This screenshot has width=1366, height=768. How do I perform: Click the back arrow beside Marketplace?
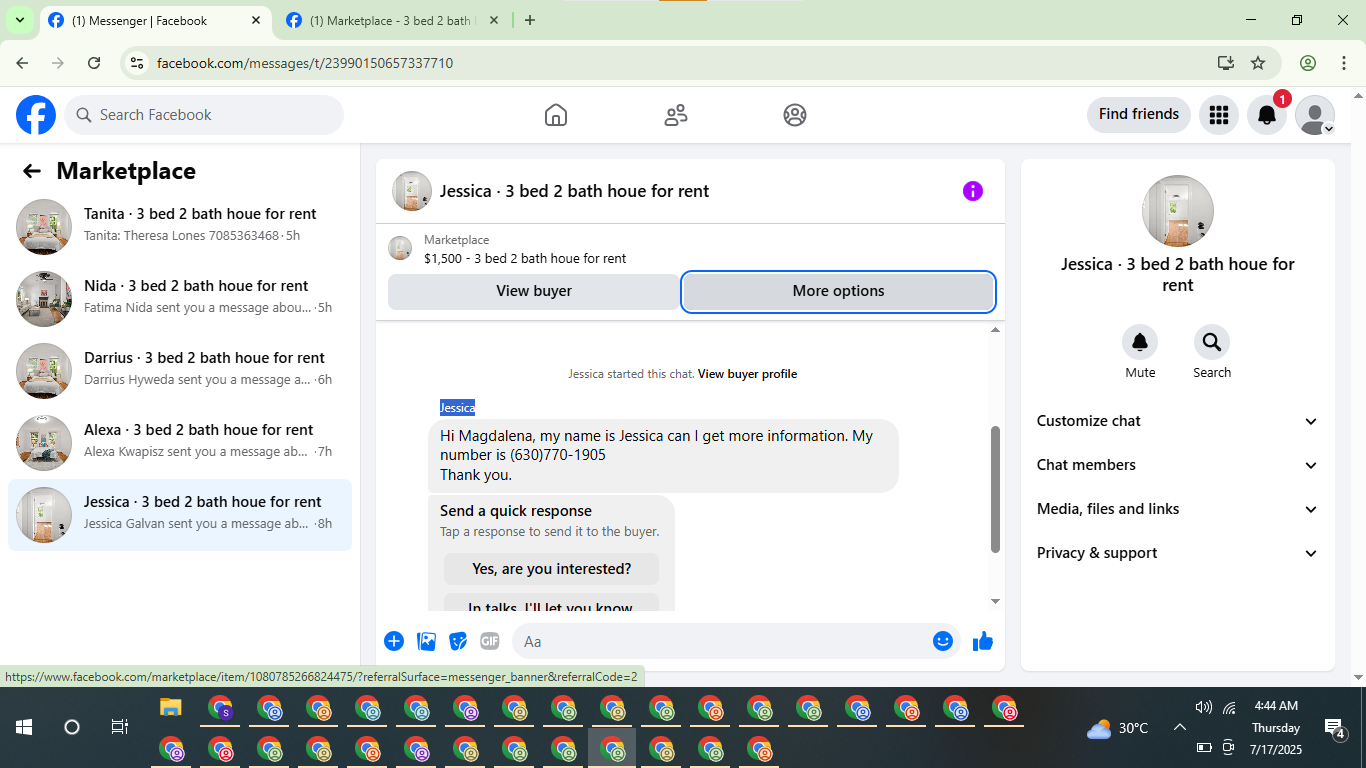pos(32,171)
